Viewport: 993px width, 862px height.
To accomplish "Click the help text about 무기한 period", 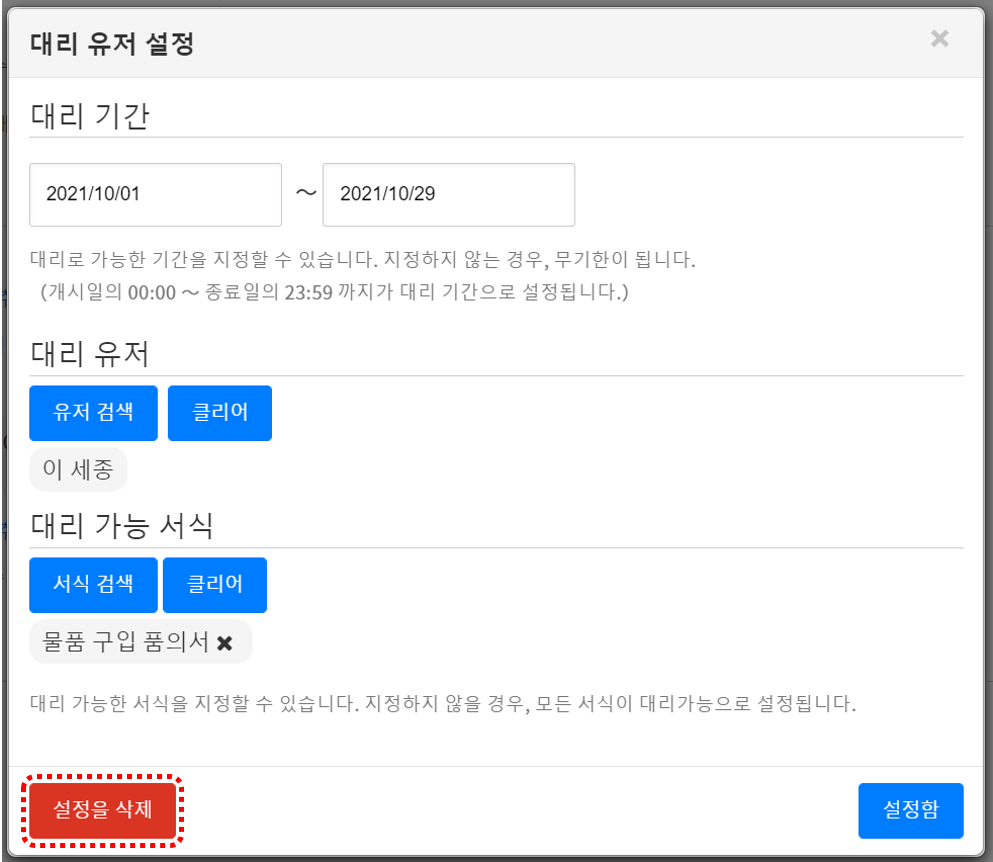I will pos(362,261).
